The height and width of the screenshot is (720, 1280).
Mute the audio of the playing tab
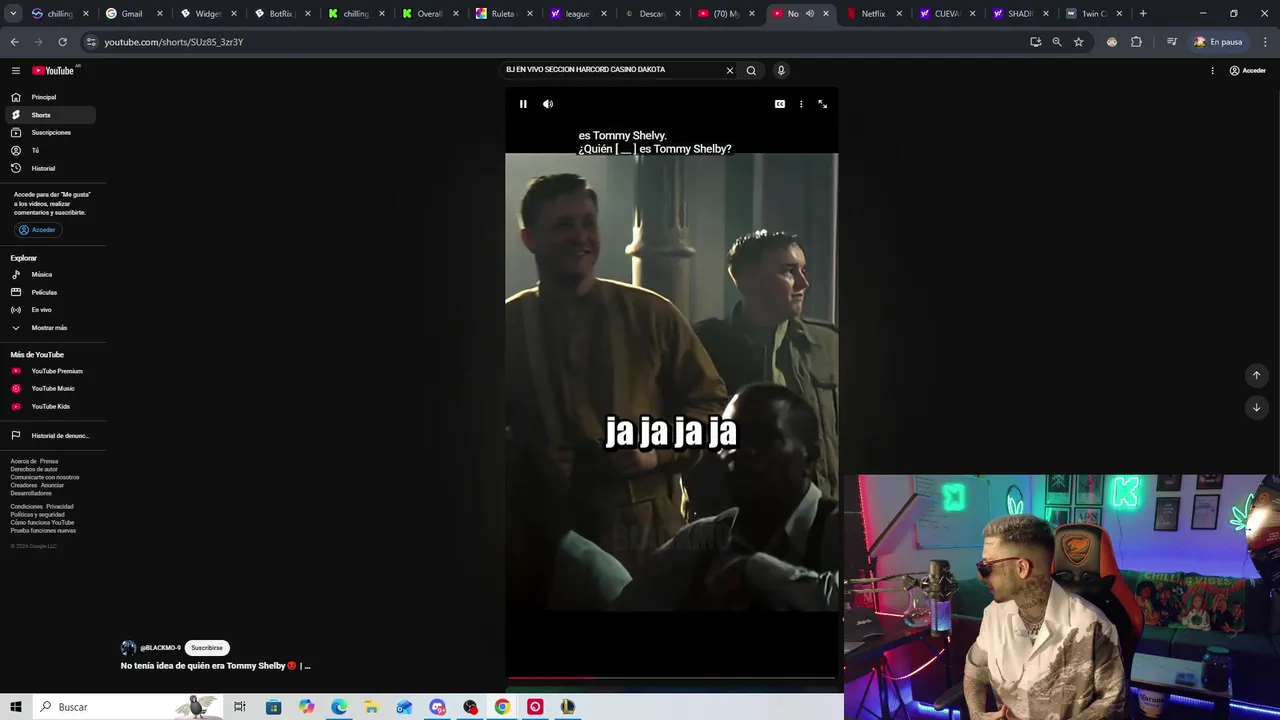point(810,14)
